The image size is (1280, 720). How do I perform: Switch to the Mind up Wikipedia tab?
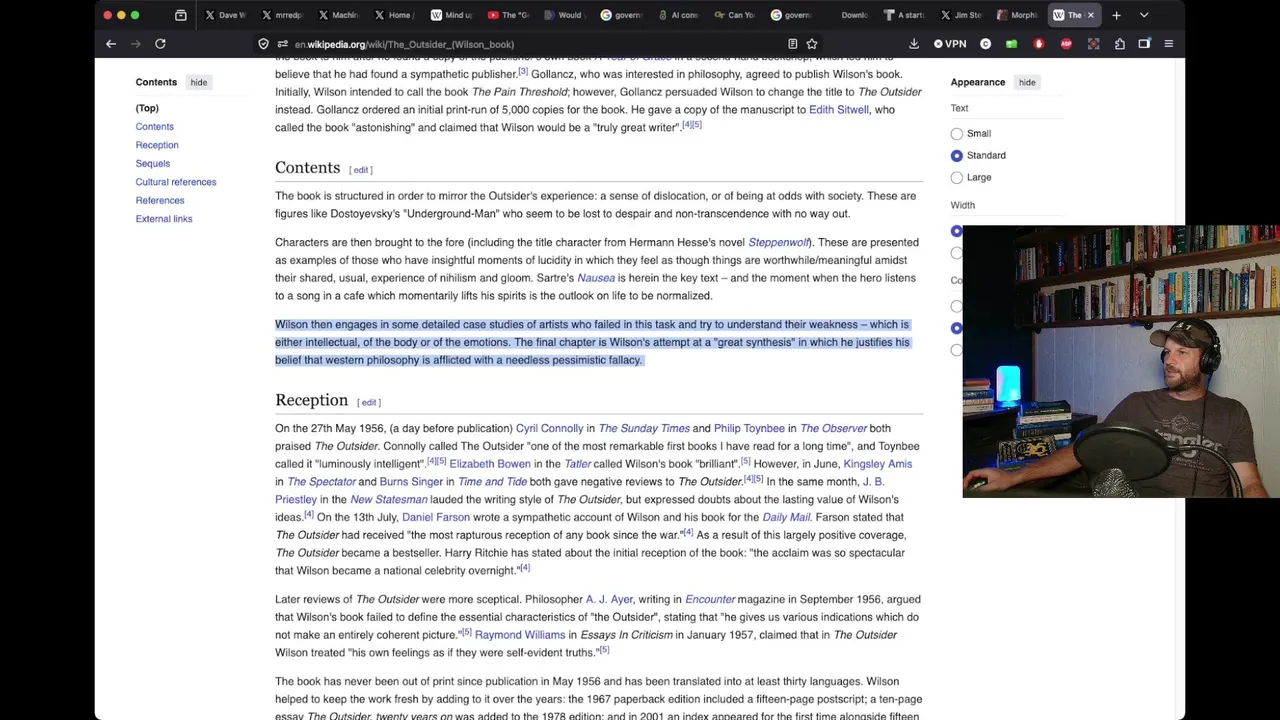coord(451,15)
